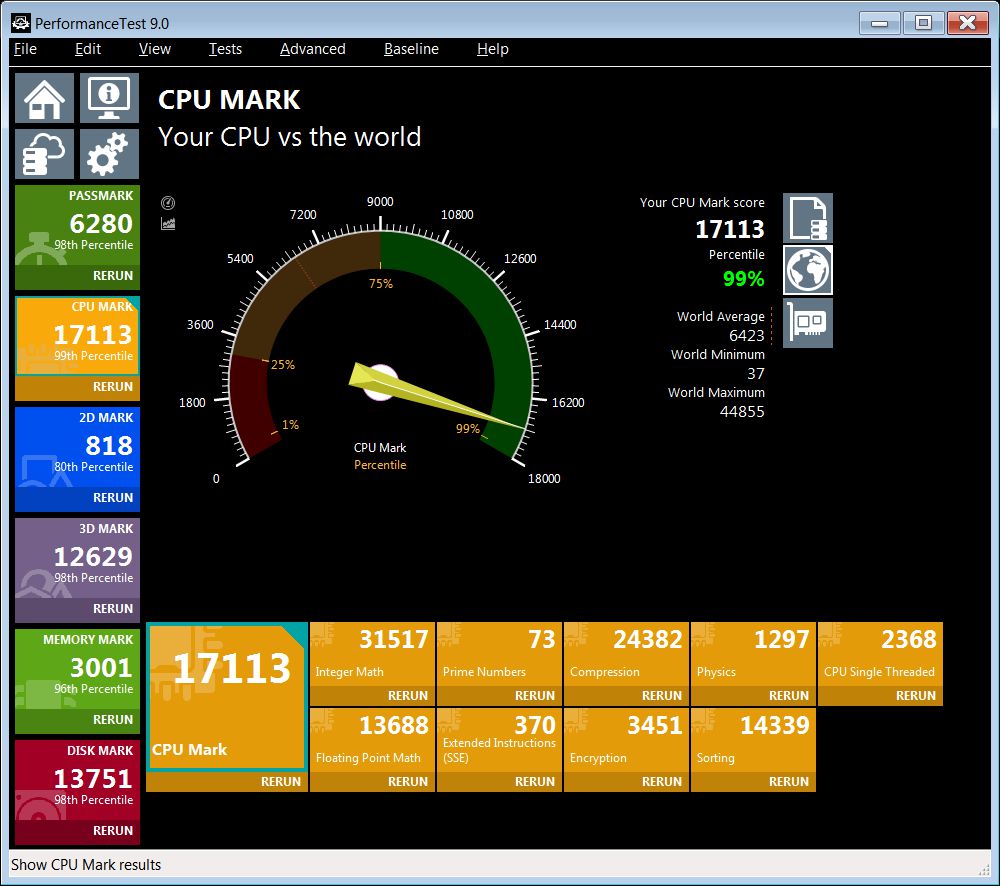Open the cloud baseline manager icon
The height and width of the screenshot is (886, 1000).
(x=45, y=154)
